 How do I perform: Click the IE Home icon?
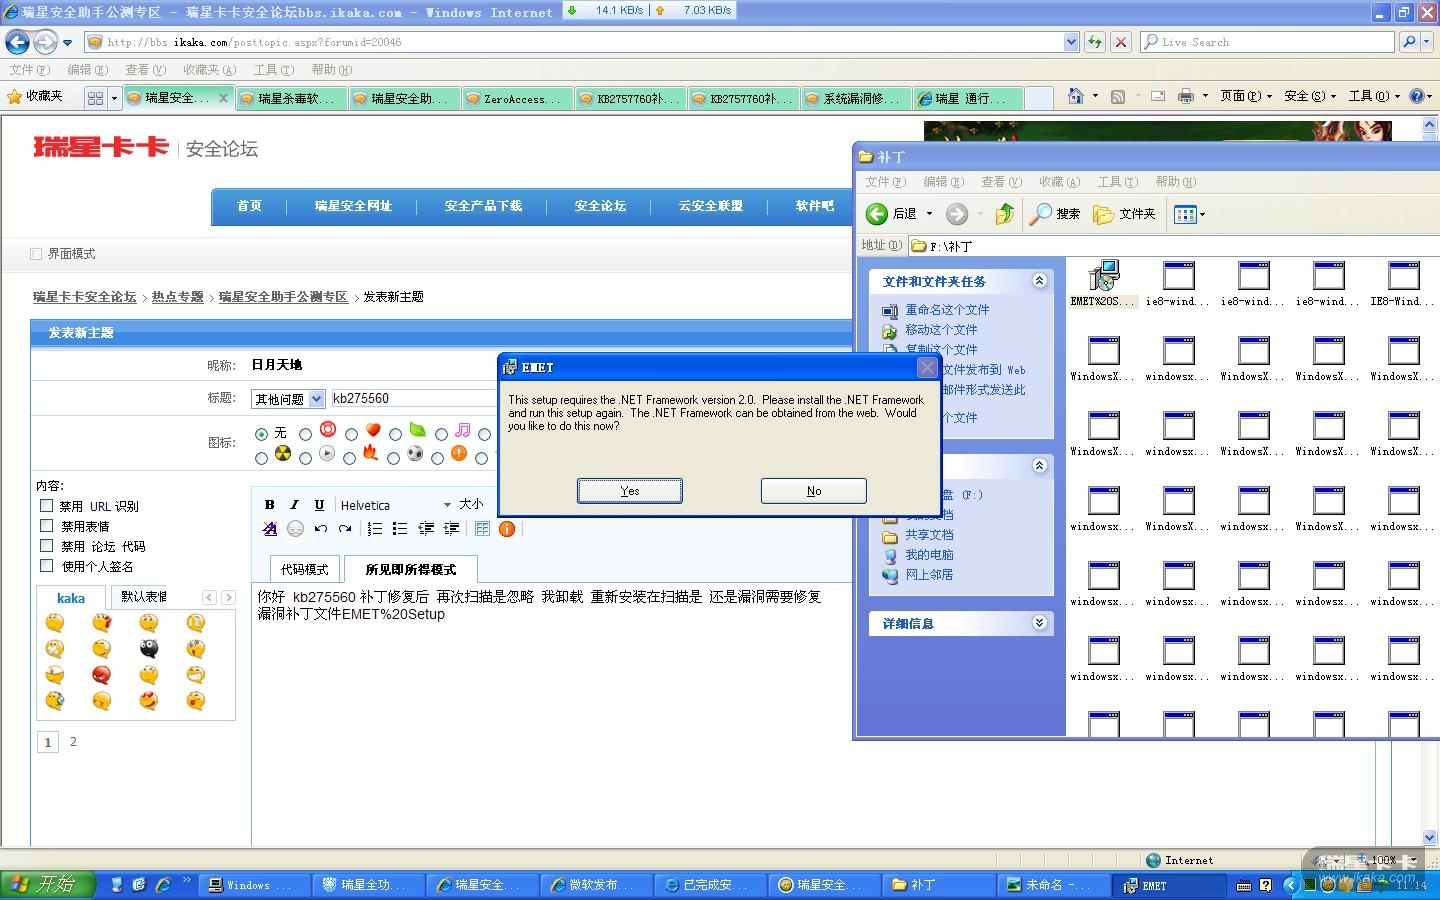(1076, 96)
